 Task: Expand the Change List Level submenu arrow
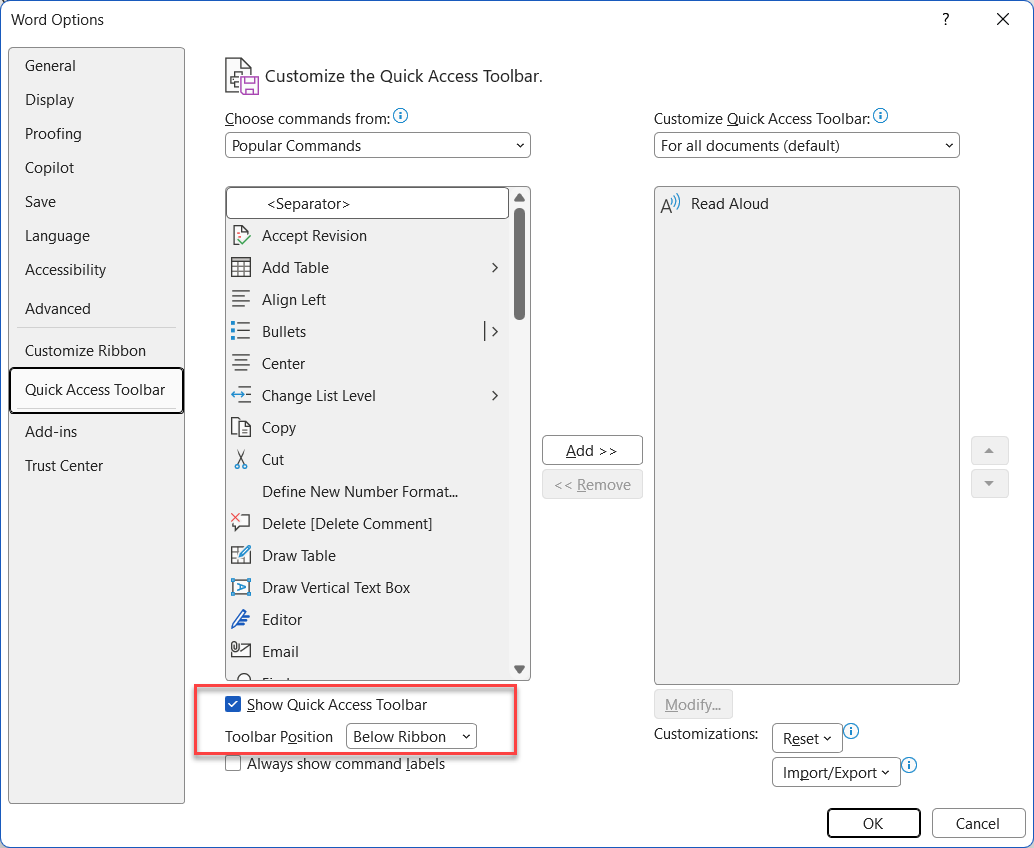tap(495, 396)
